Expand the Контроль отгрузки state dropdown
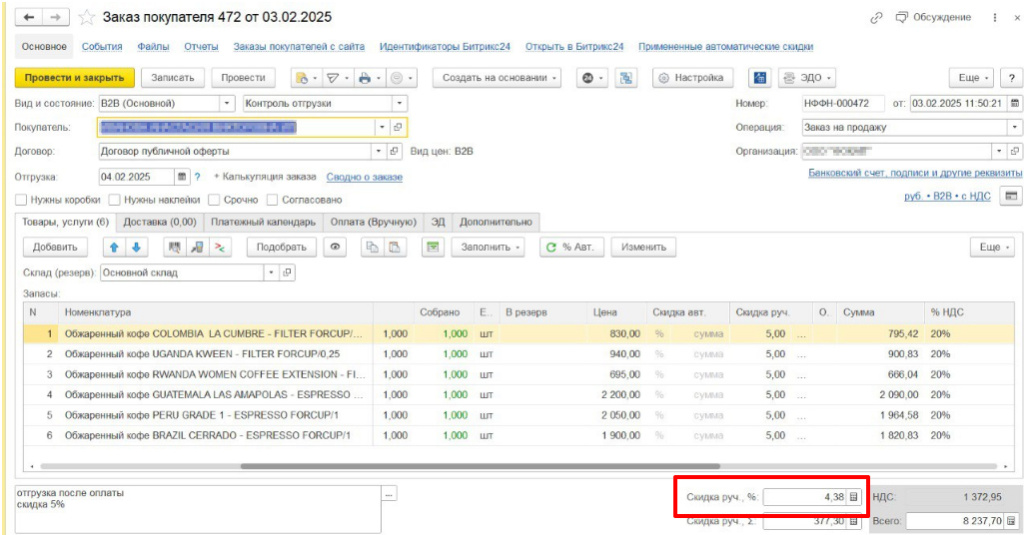 coord(399,103)
